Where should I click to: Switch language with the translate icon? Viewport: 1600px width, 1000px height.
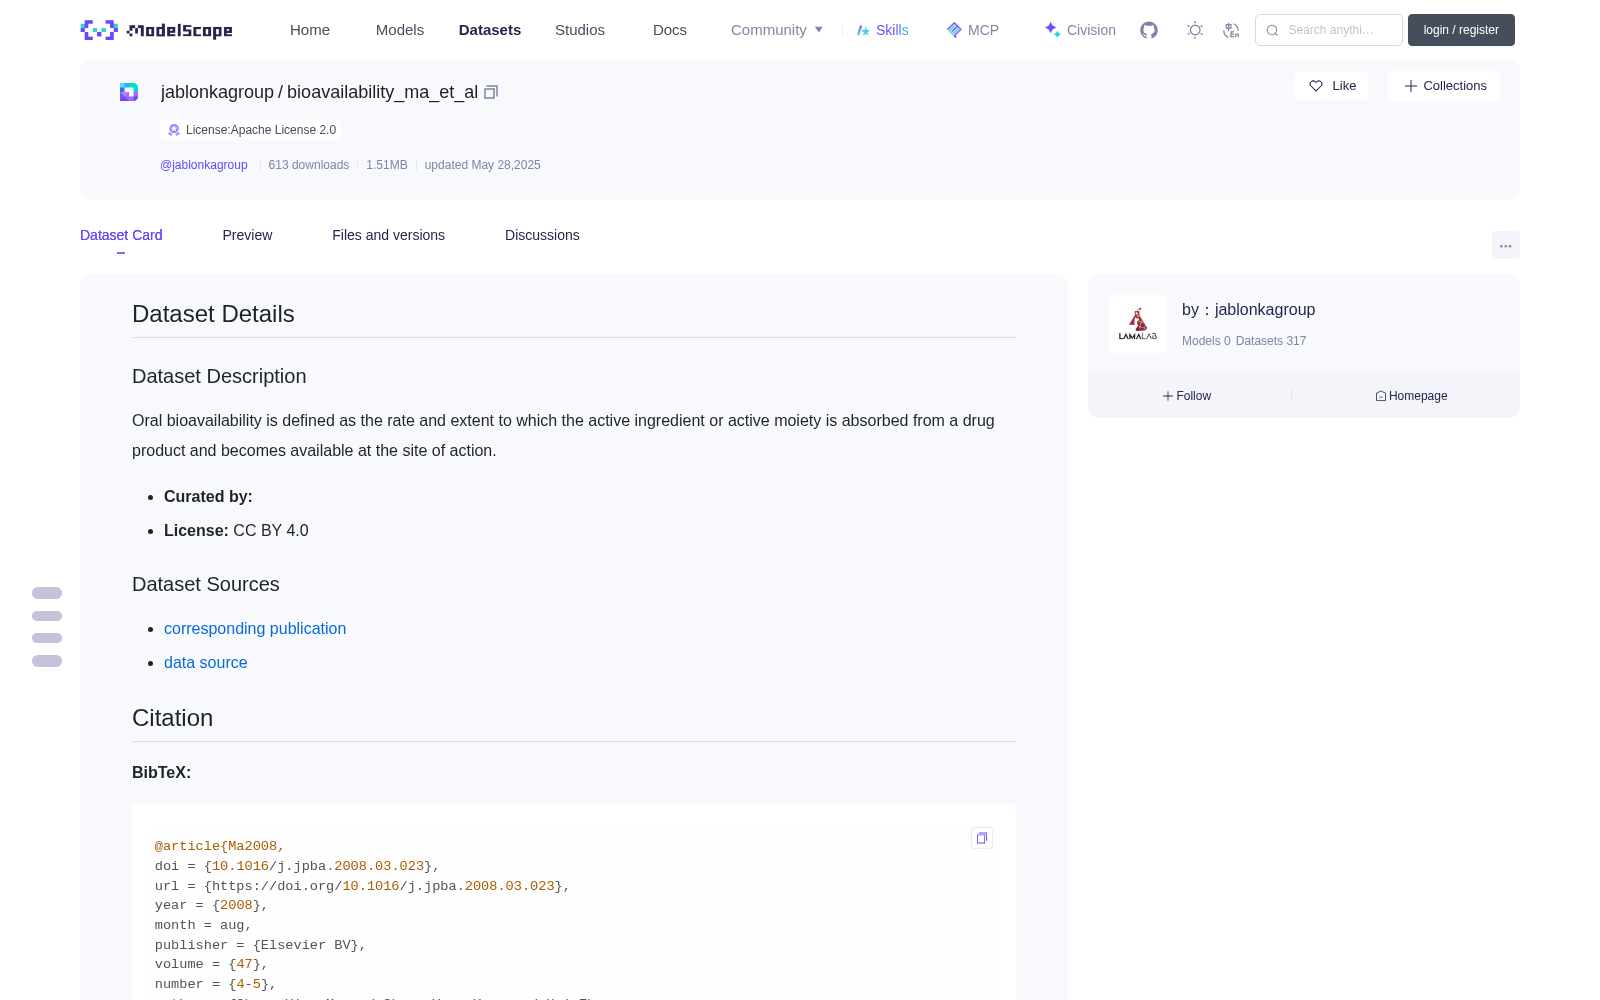pos(1231,30)
